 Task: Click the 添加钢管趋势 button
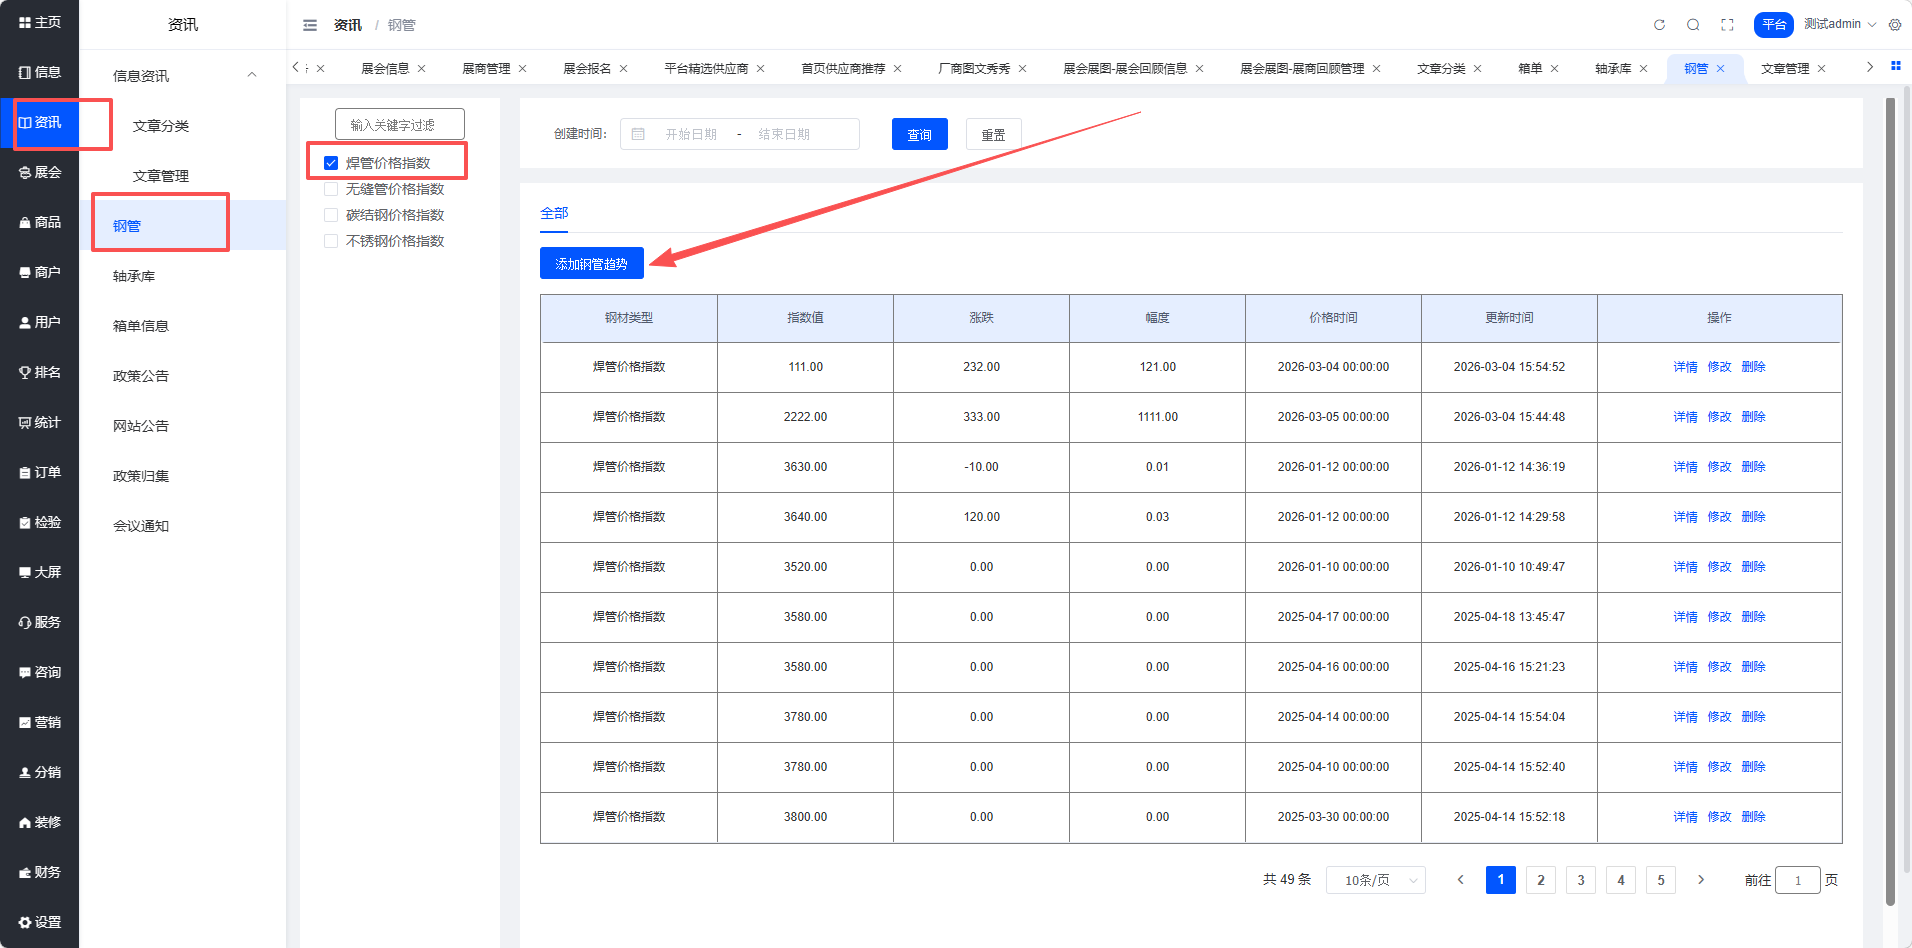(x=591, y=264)
